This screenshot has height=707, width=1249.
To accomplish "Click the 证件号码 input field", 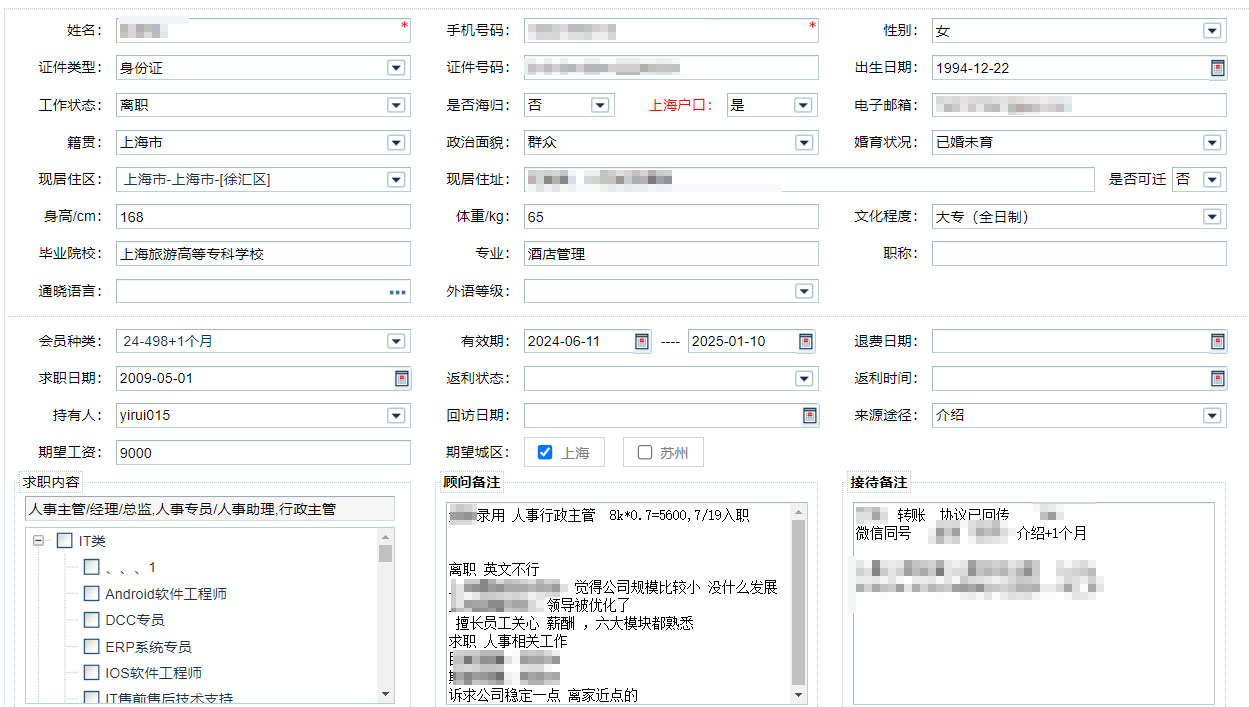I will [671, 68].
